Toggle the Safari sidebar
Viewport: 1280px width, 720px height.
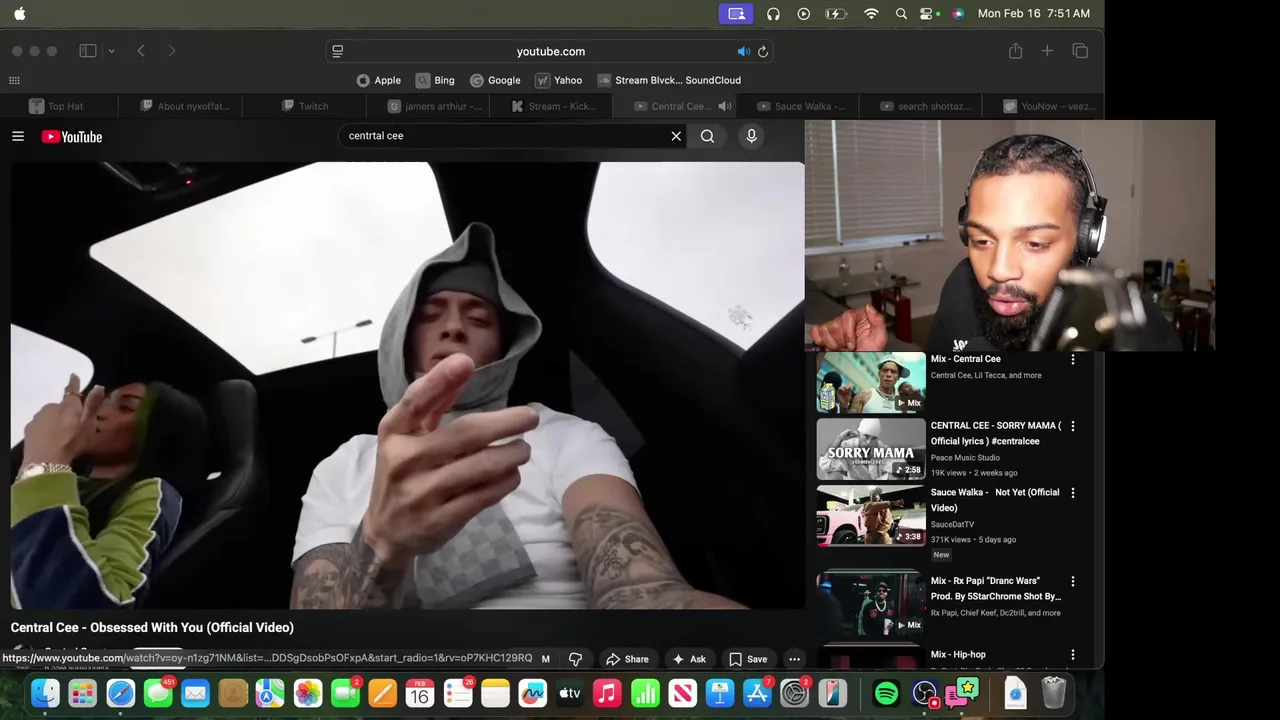tap(88, 51)
